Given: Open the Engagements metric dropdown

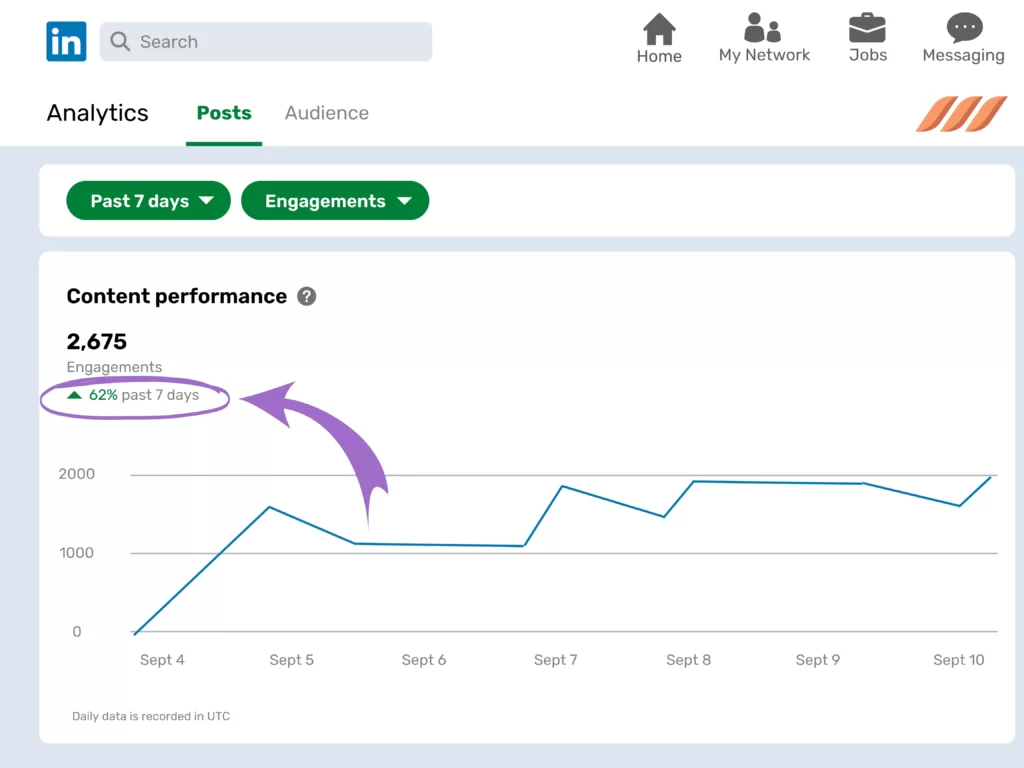Looking at the screenshot, I should pos(335,200).
